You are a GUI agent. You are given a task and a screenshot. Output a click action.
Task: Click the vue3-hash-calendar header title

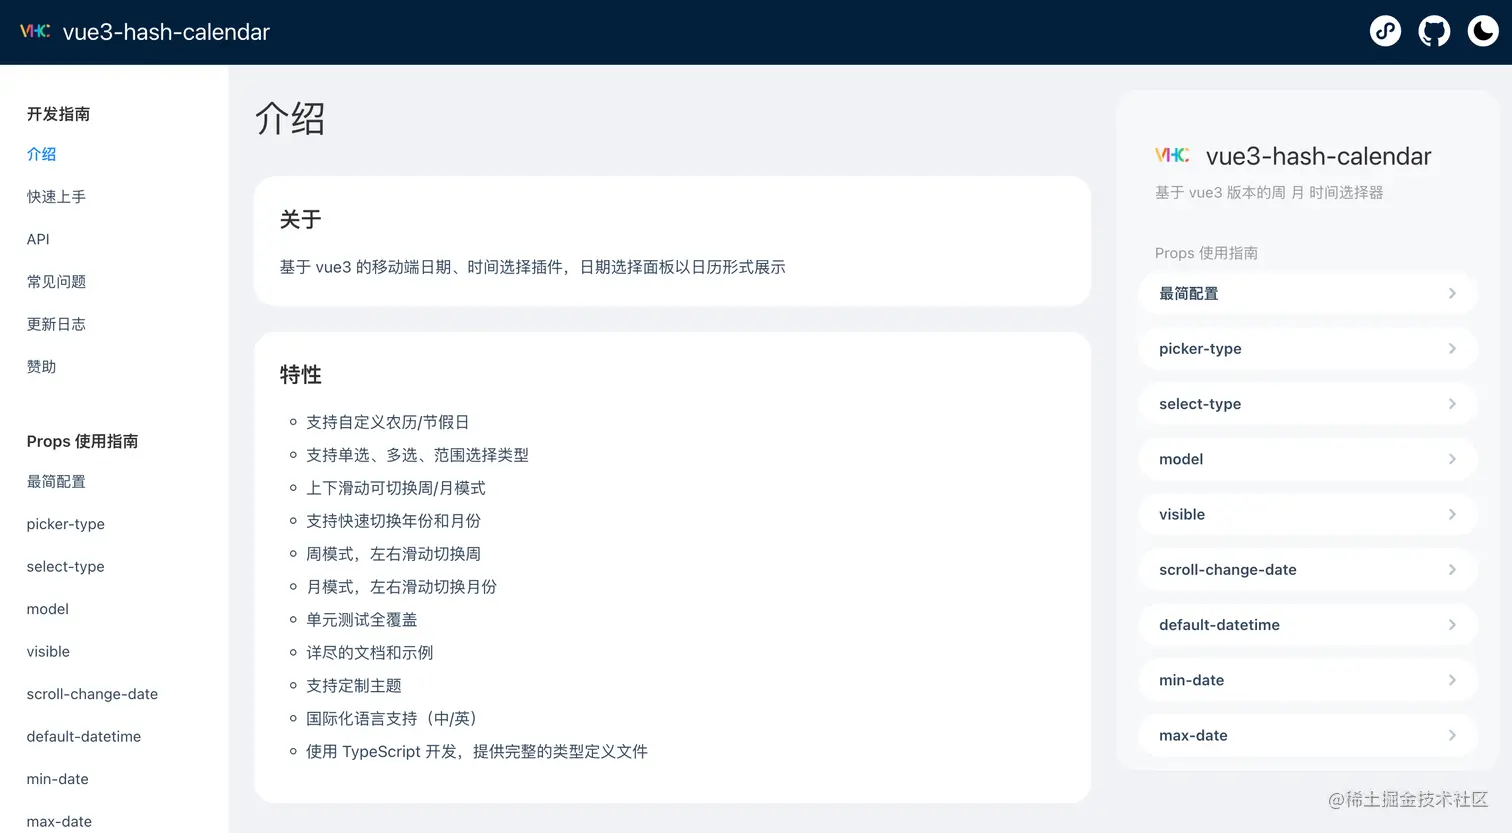(166, 32)
